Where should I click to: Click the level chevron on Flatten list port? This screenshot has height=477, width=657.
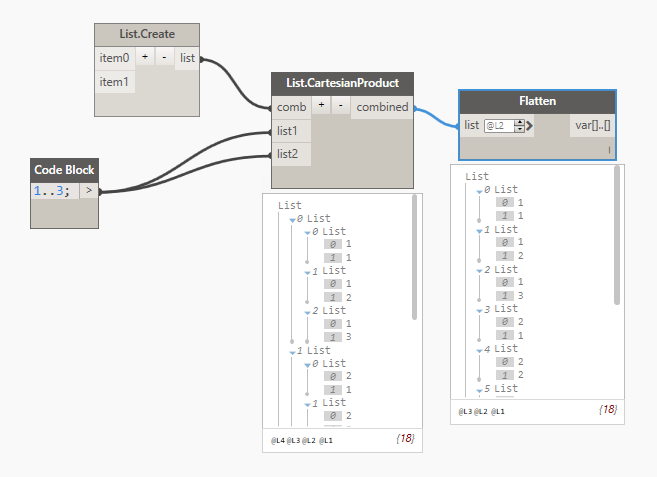coord(530,126)
